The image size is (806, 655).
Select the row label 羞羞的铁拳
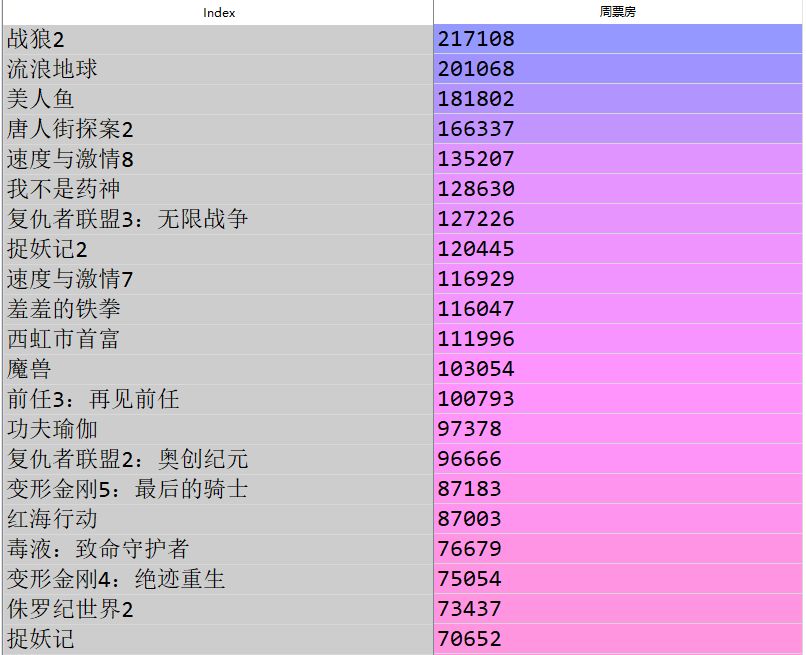coord(218,309)
